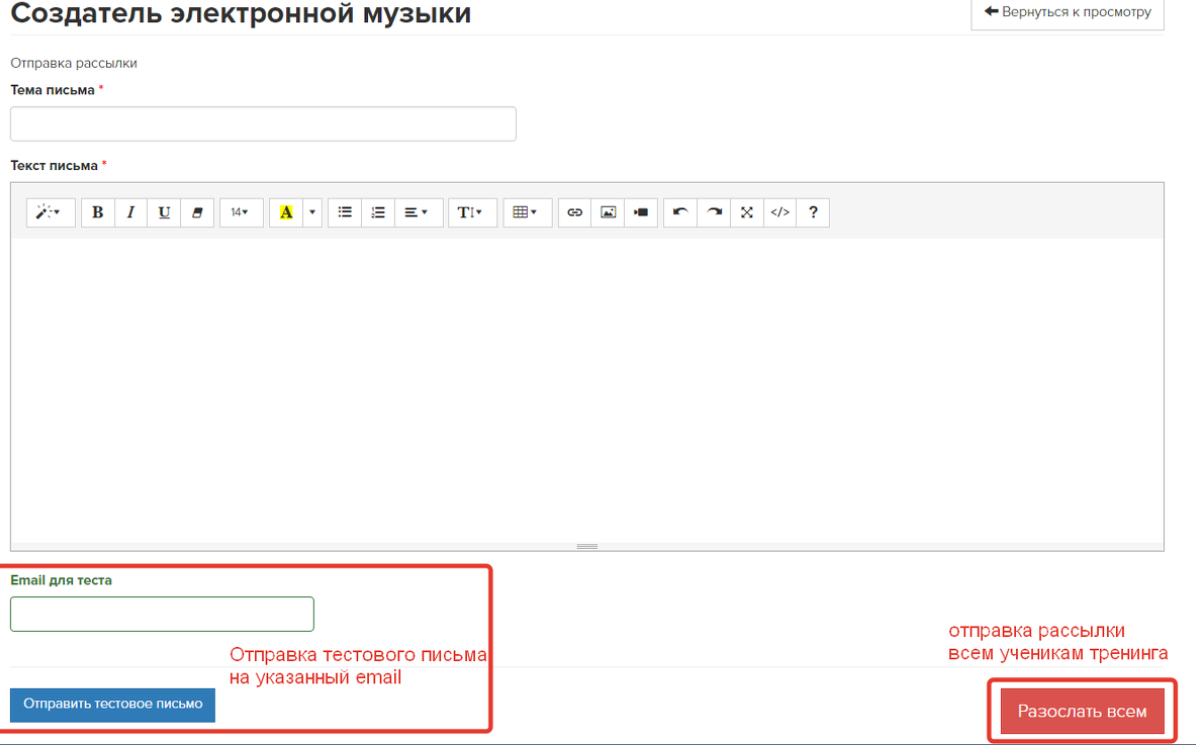Click the Тема письма input field
Viewport: 1196px width, 745px height.
(263, 124)
